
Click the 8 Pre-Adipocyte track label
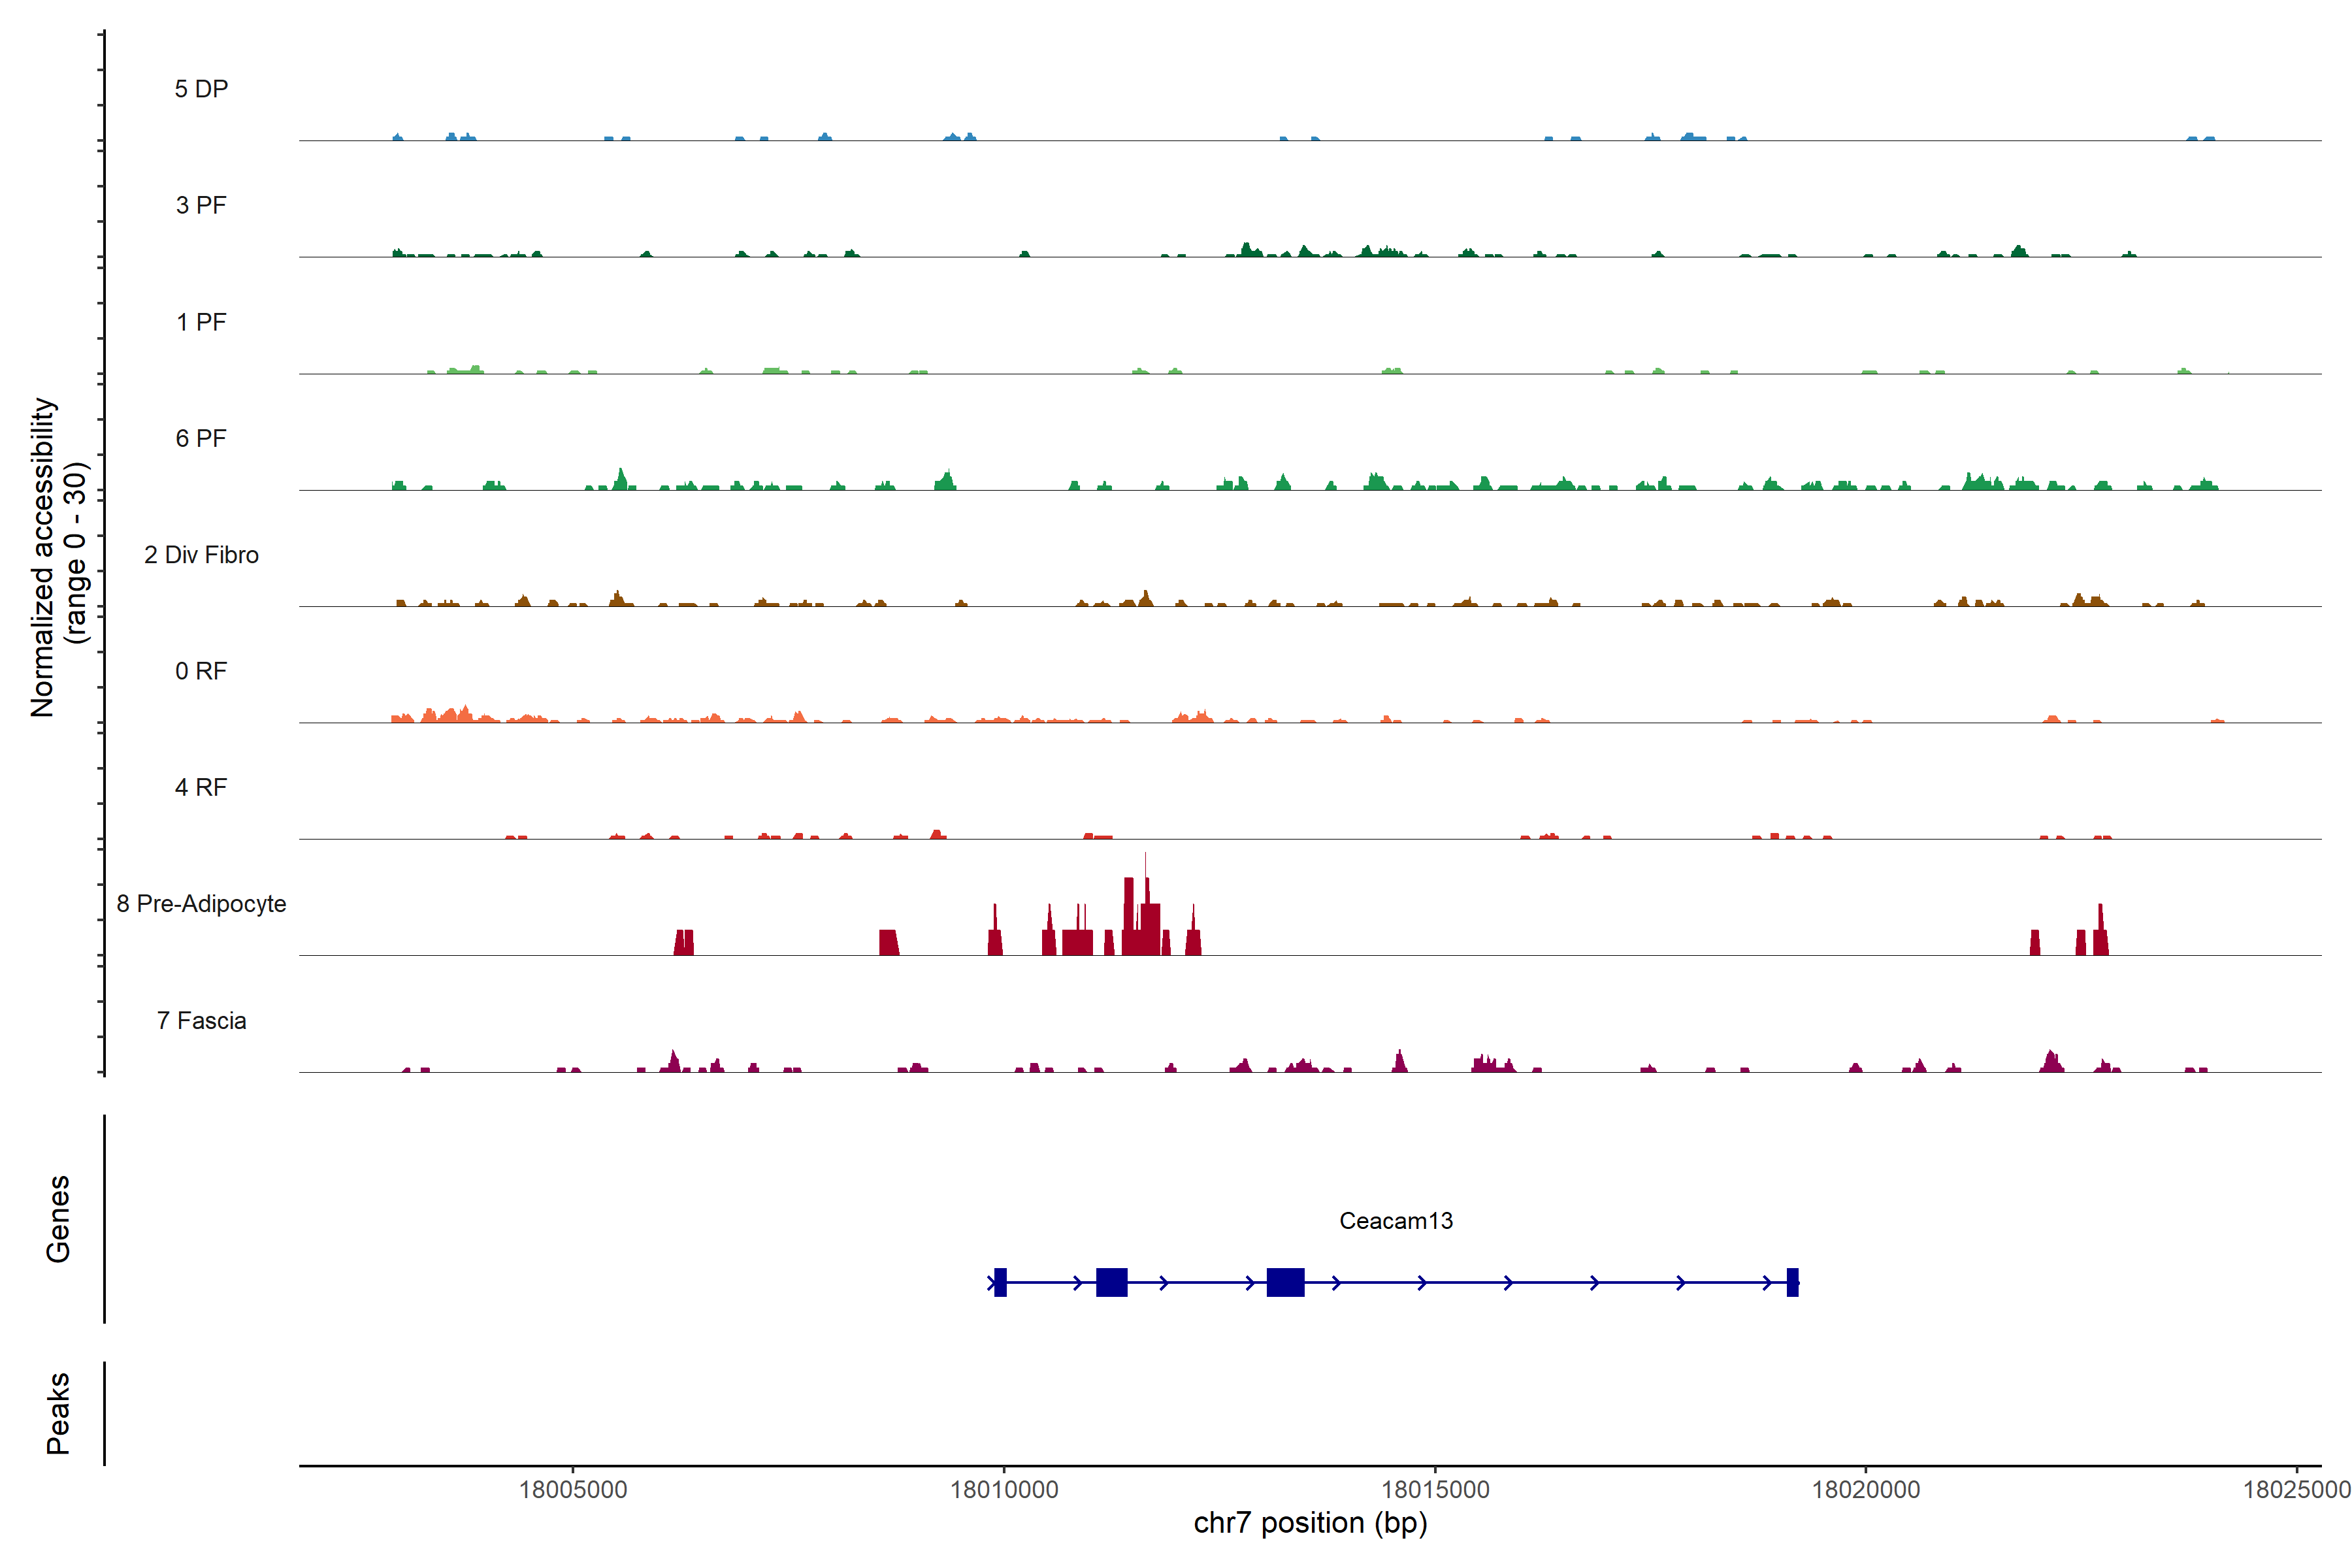(x=201, y=904)
